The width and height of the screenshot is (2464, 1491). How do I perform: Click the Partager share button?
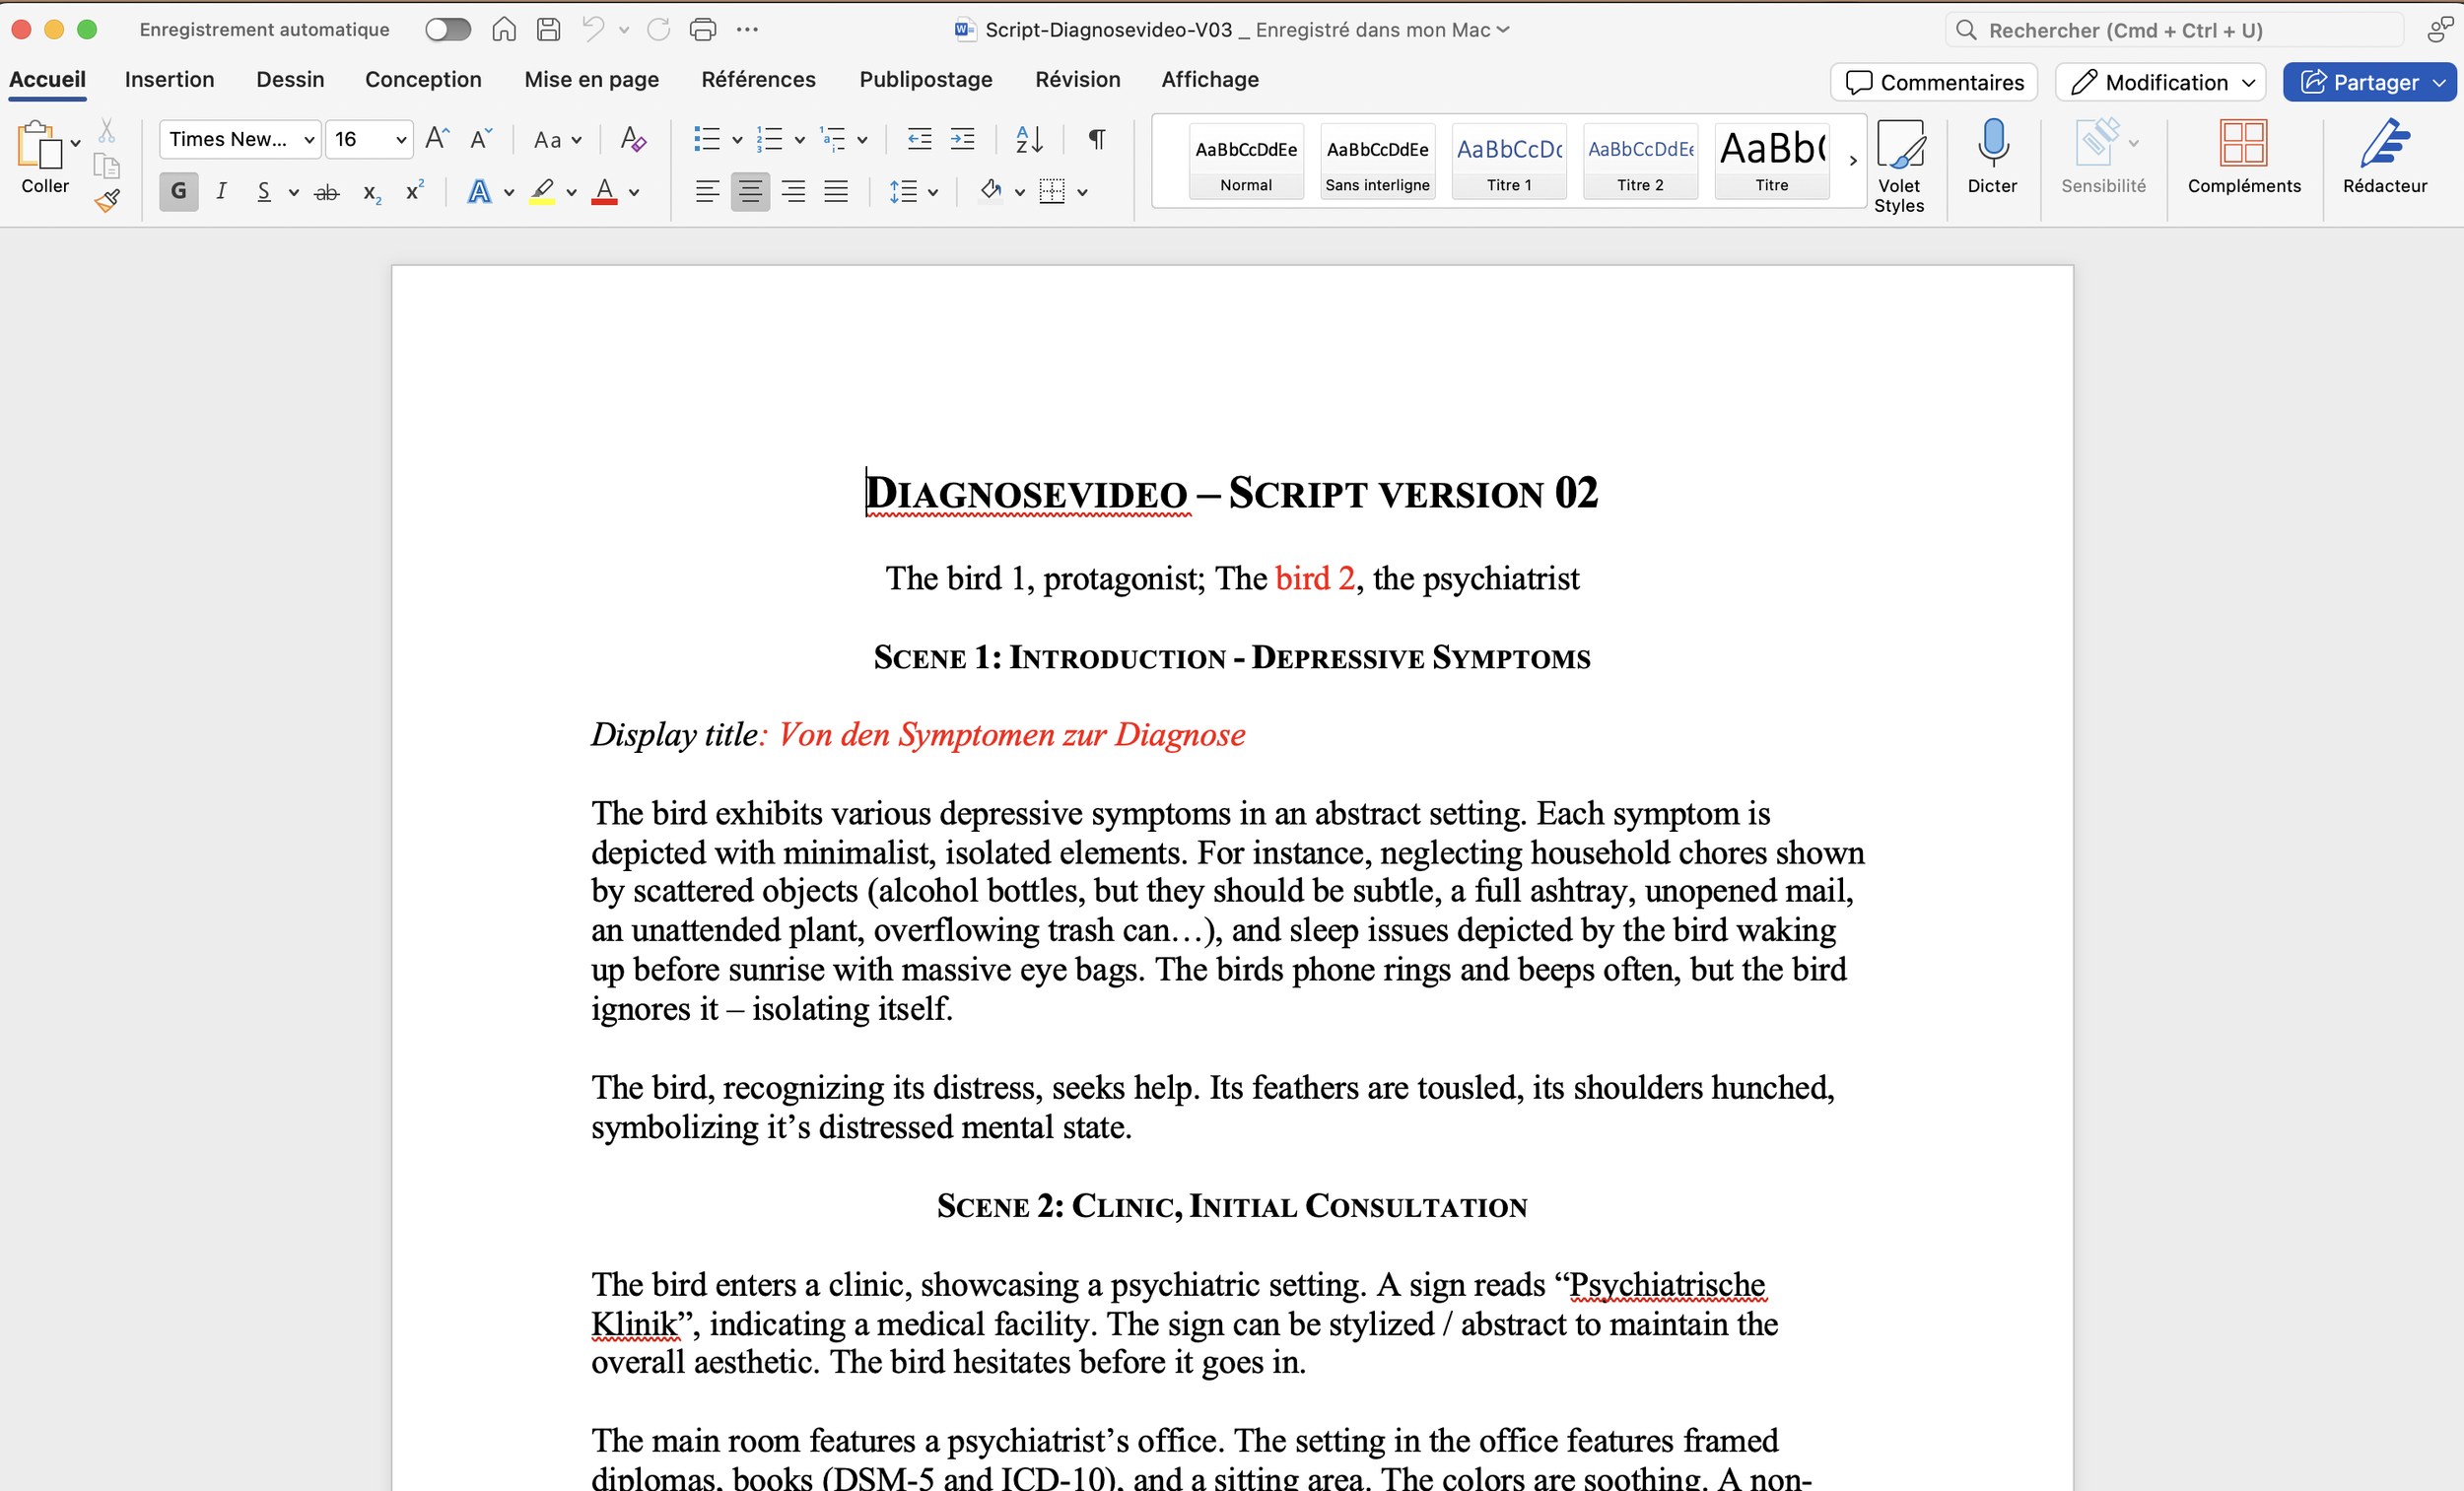point(2359,82)
